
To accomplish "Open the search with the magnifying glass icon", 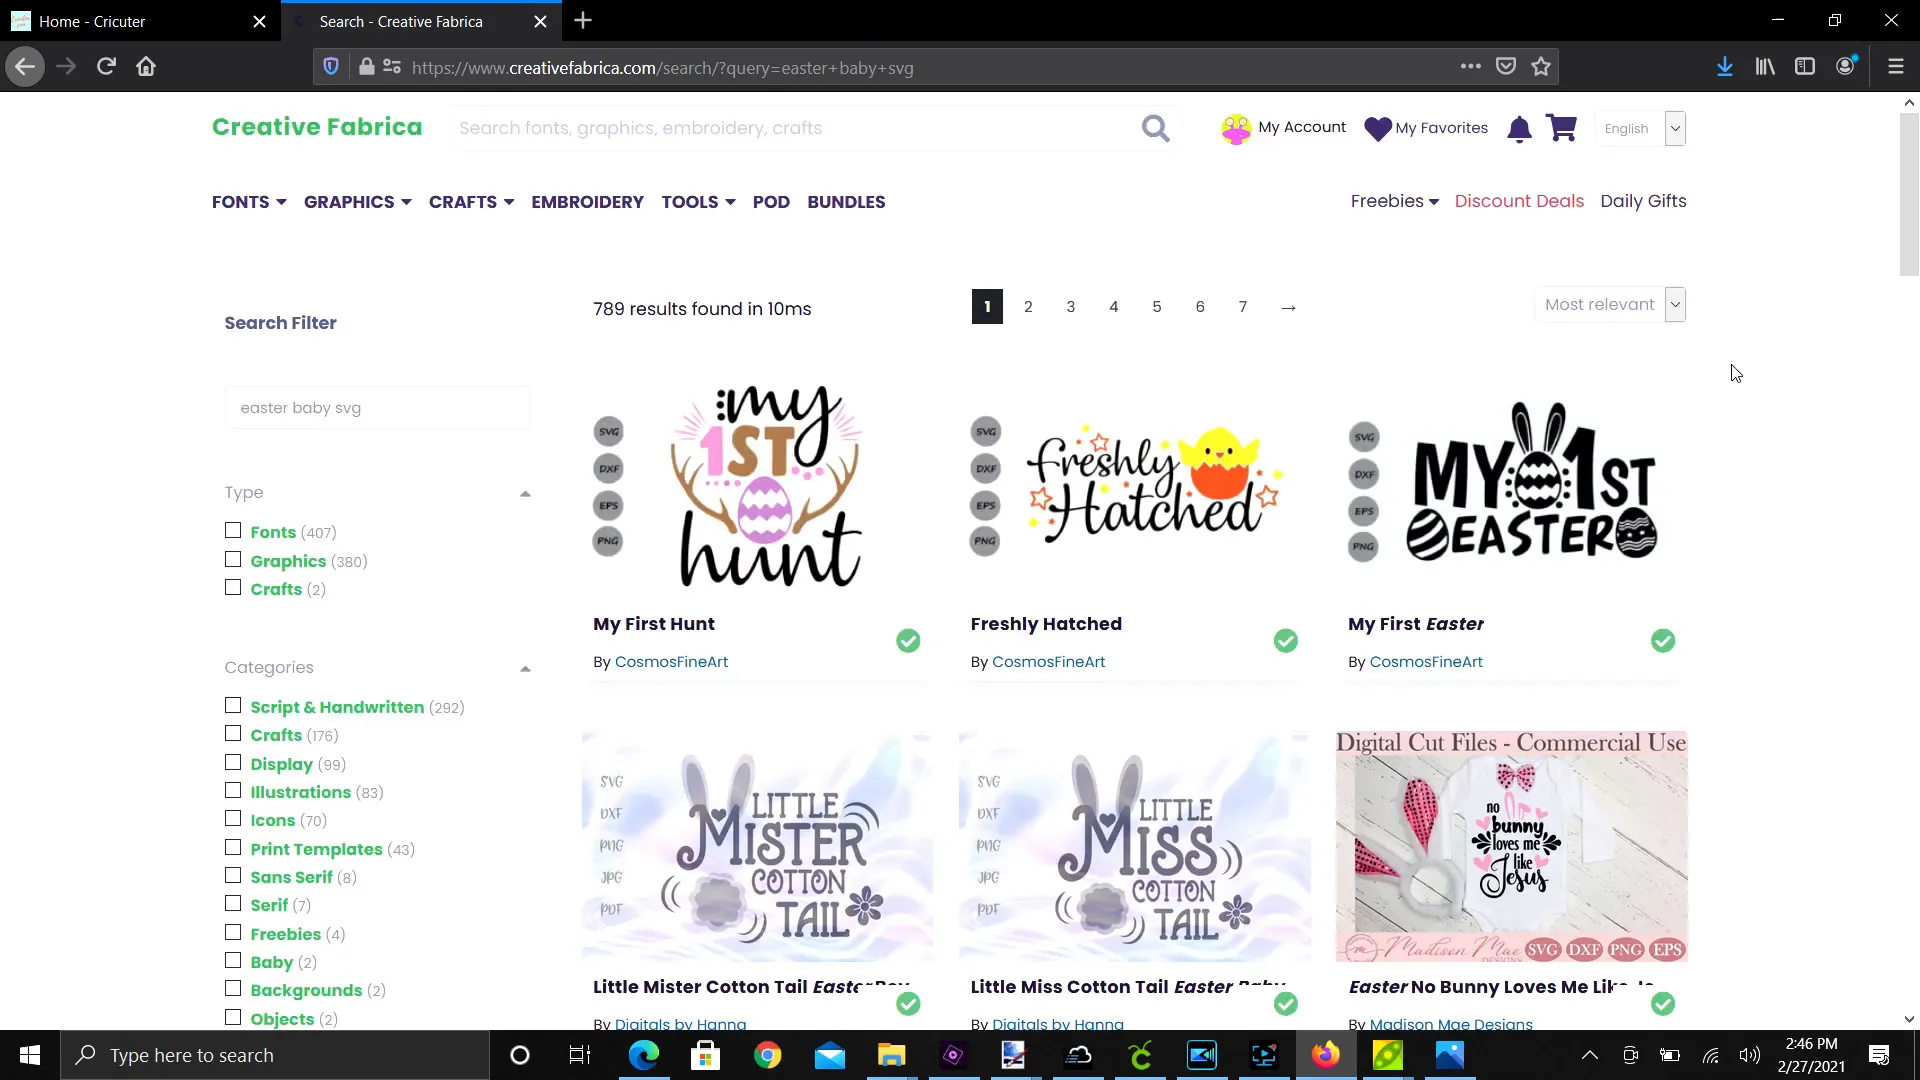I will point(1155,128).
